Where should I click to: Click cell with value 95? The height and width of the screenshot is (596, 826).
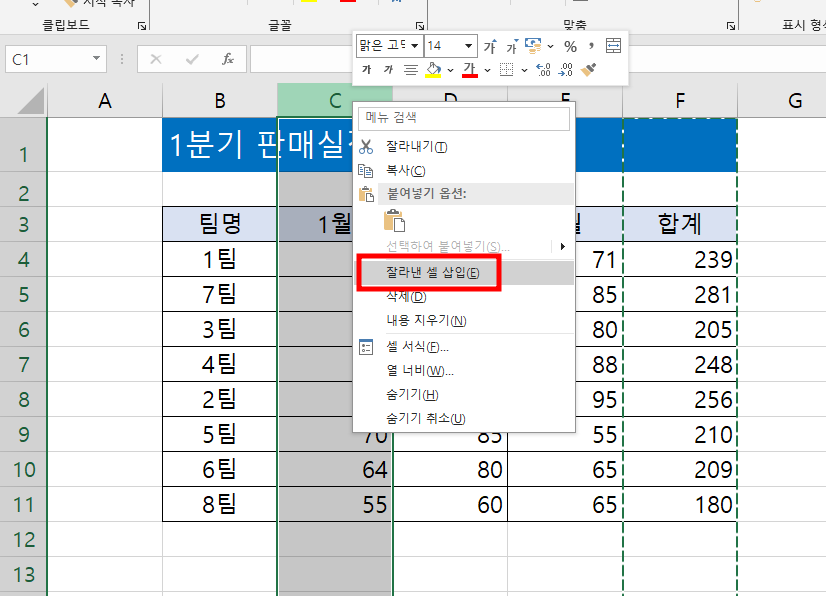click(599, 399)
